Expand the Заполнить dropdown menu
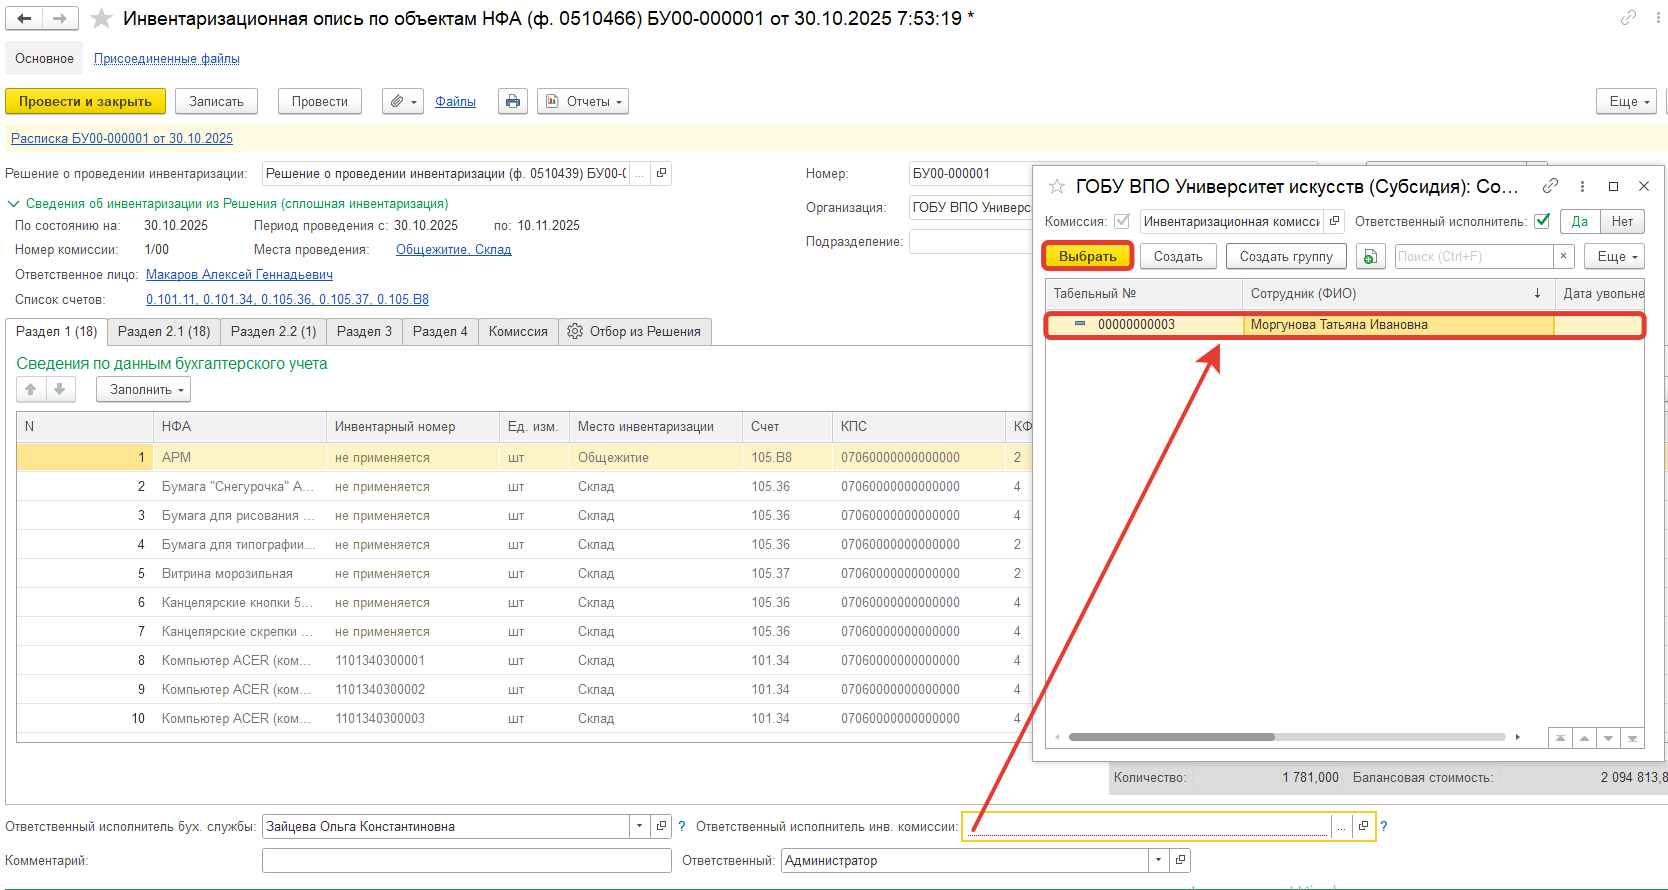This screenshot has width=1668, height=890. click(143, 389)
